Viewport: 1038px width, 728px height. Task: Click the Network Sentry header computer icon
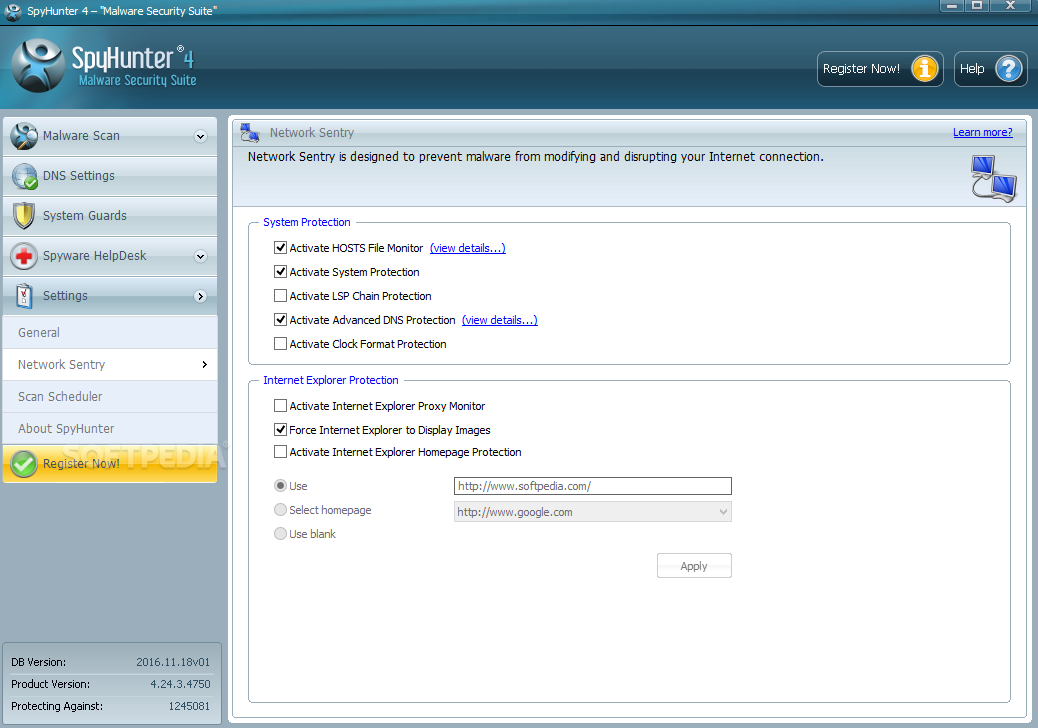click(x=250, y=132)
